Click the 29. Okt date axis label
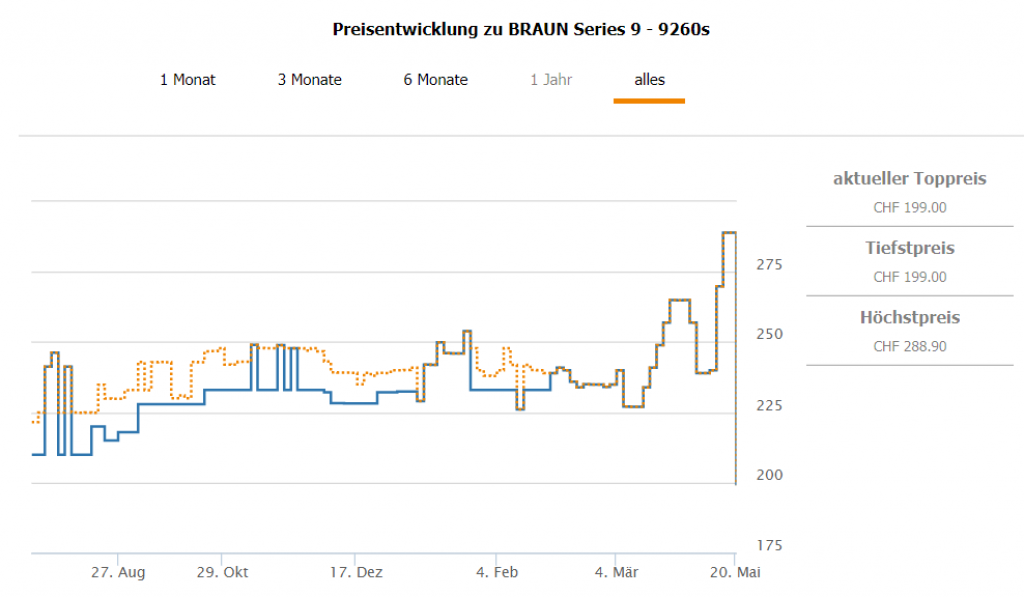The image size is (1024, 597). point(222,573)
